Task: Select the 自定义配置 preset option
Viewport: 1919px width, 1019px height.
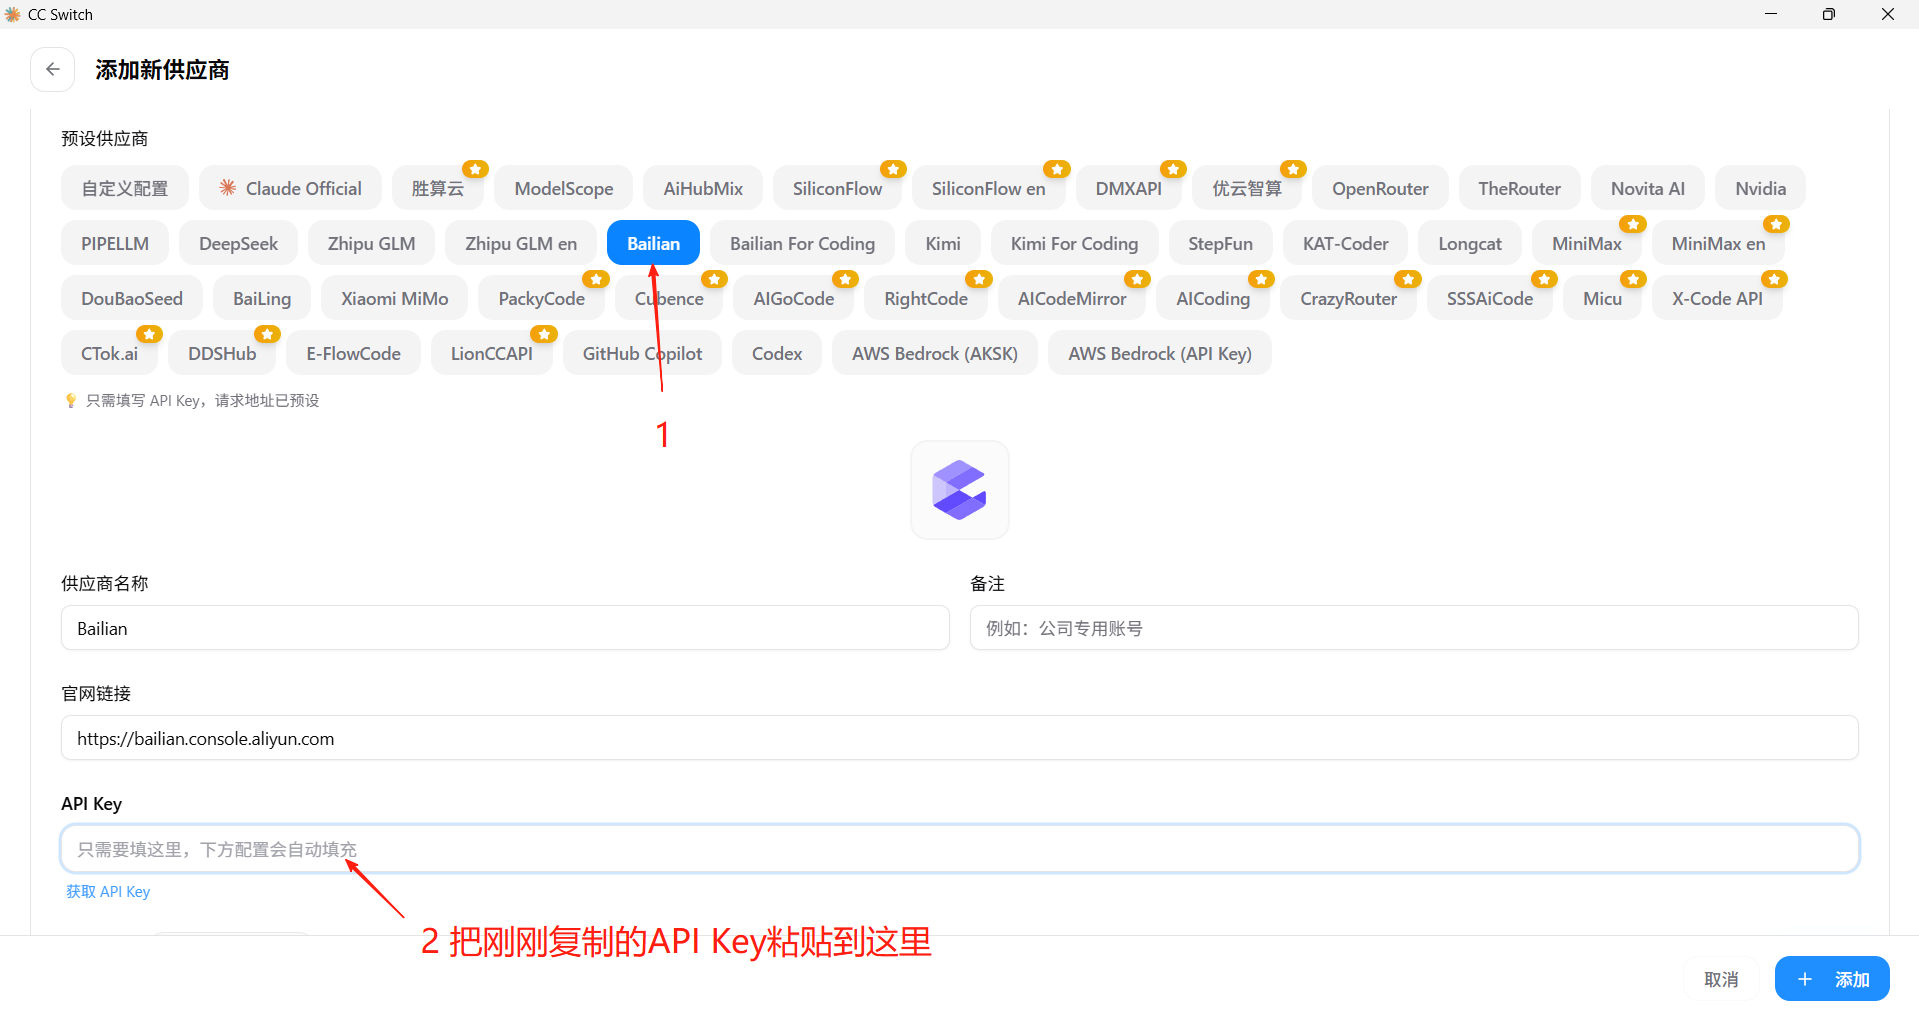Action: pyautogui.click(x=124, y=187)
